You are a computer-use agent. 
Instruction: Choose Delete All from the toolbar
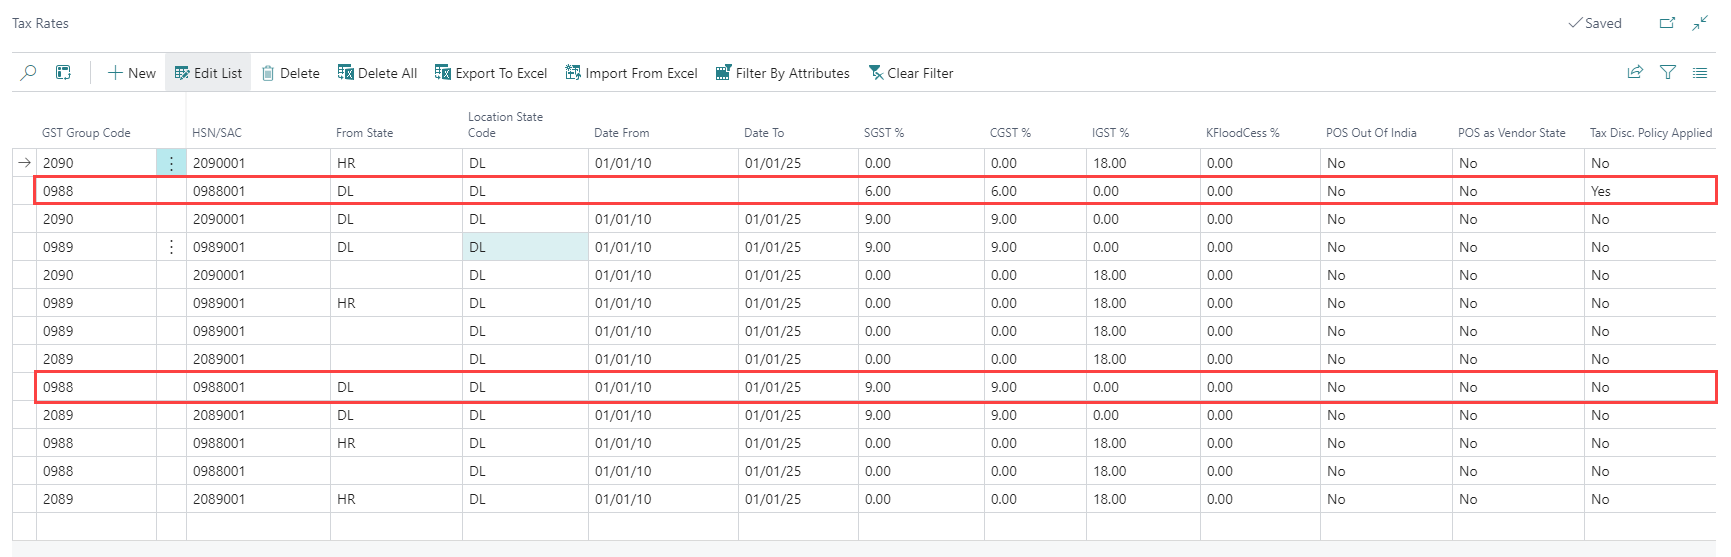click(377, 73)
